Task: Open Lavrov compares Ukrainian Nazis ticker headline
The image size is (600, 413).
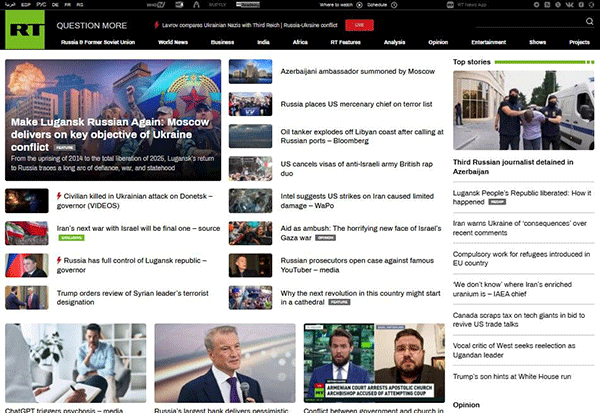Action: click(x=249, y=25)
